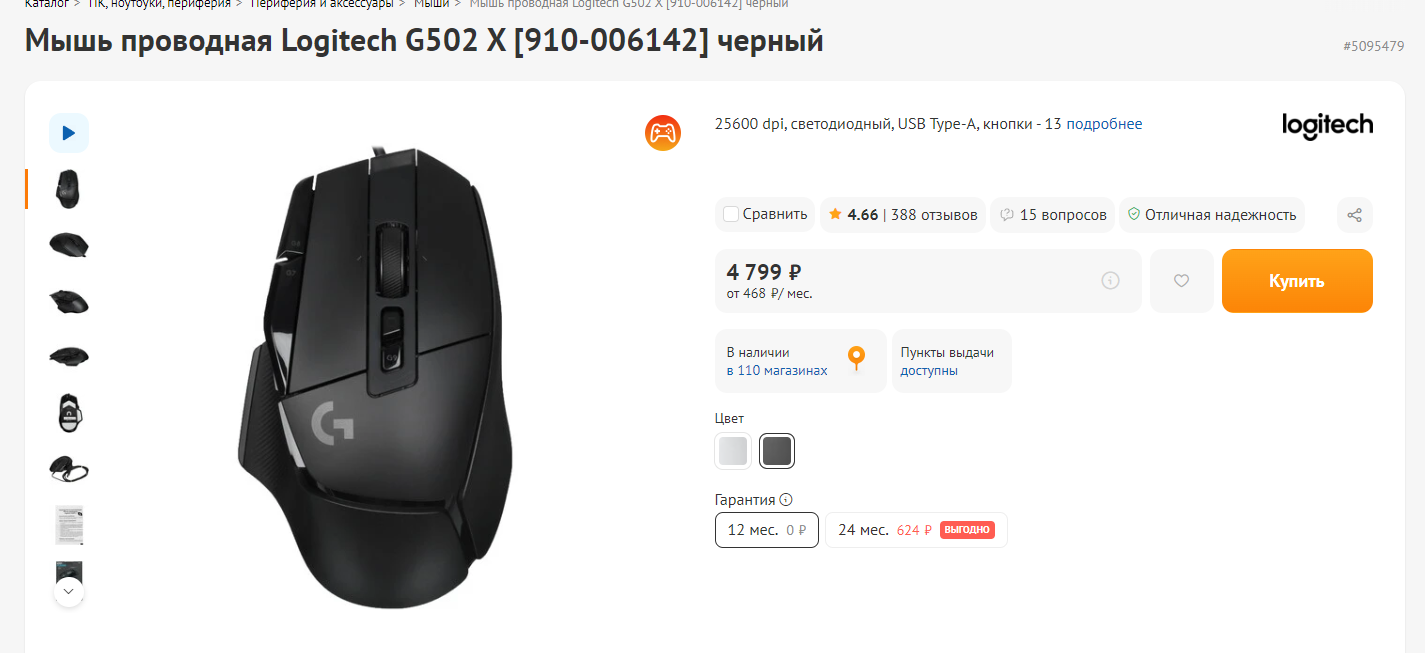Choose the black color swatch
This screenshot has height=653, width=1425.
point(777,452)
